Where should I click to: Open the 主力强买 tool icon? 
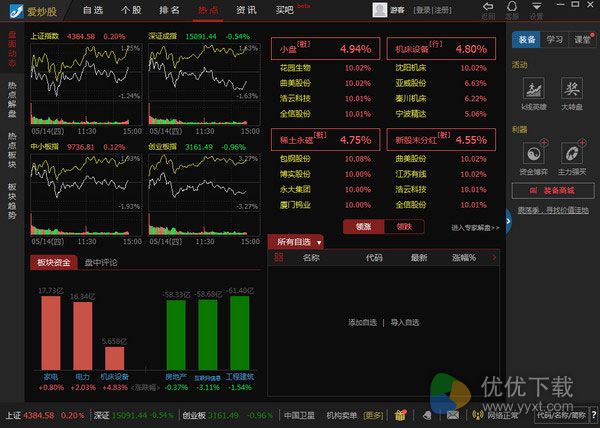(572, 154)
